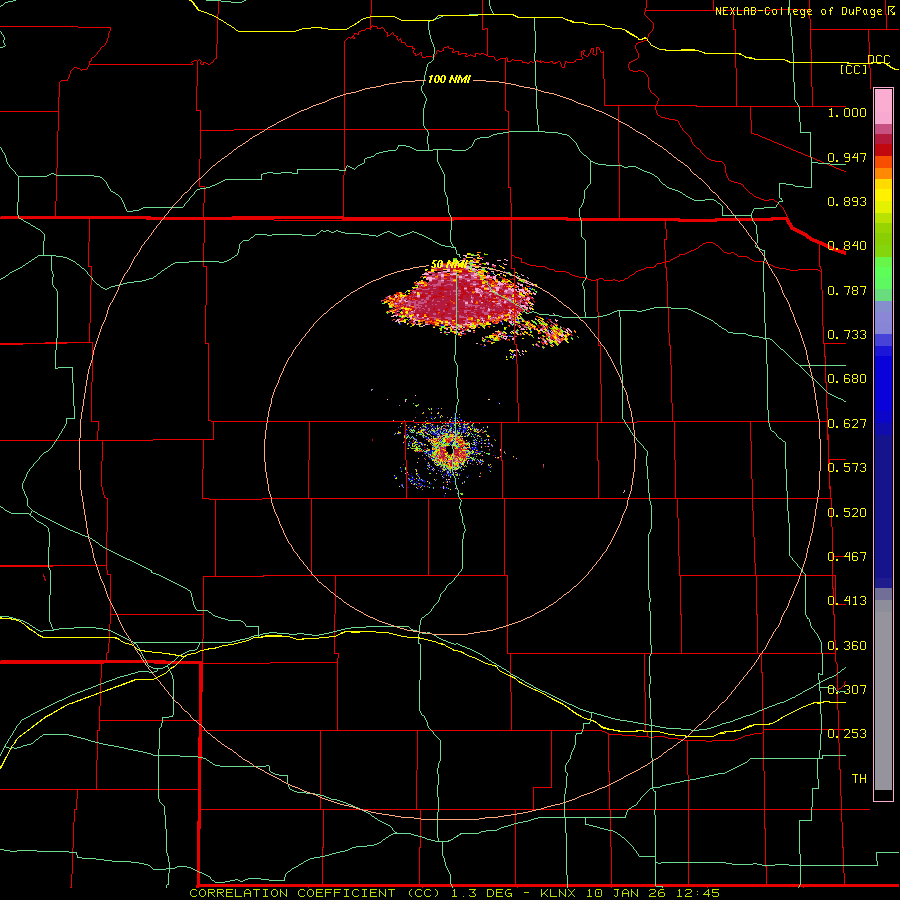Click the 0.307 scale label
900x900 pixels.
coord(847,689)
